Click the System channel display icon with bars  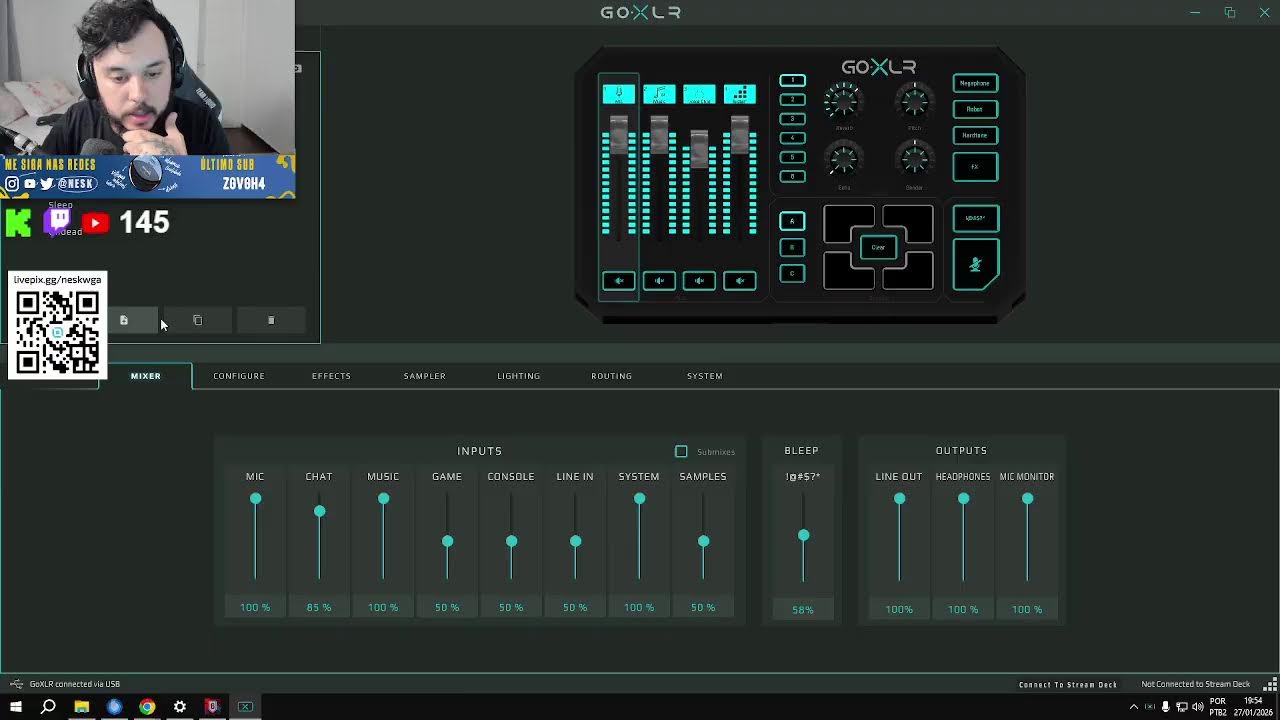pos(740,94)
